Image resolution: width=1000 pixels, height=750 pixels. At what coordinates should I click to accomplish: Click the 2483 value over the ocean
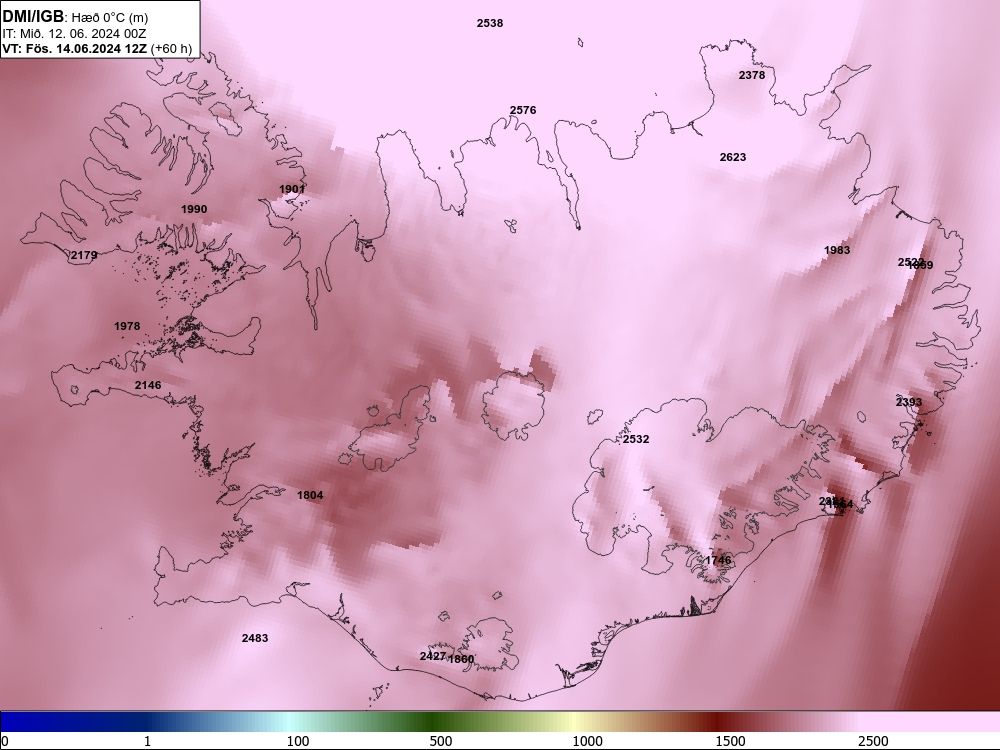[x=255, y=638]
